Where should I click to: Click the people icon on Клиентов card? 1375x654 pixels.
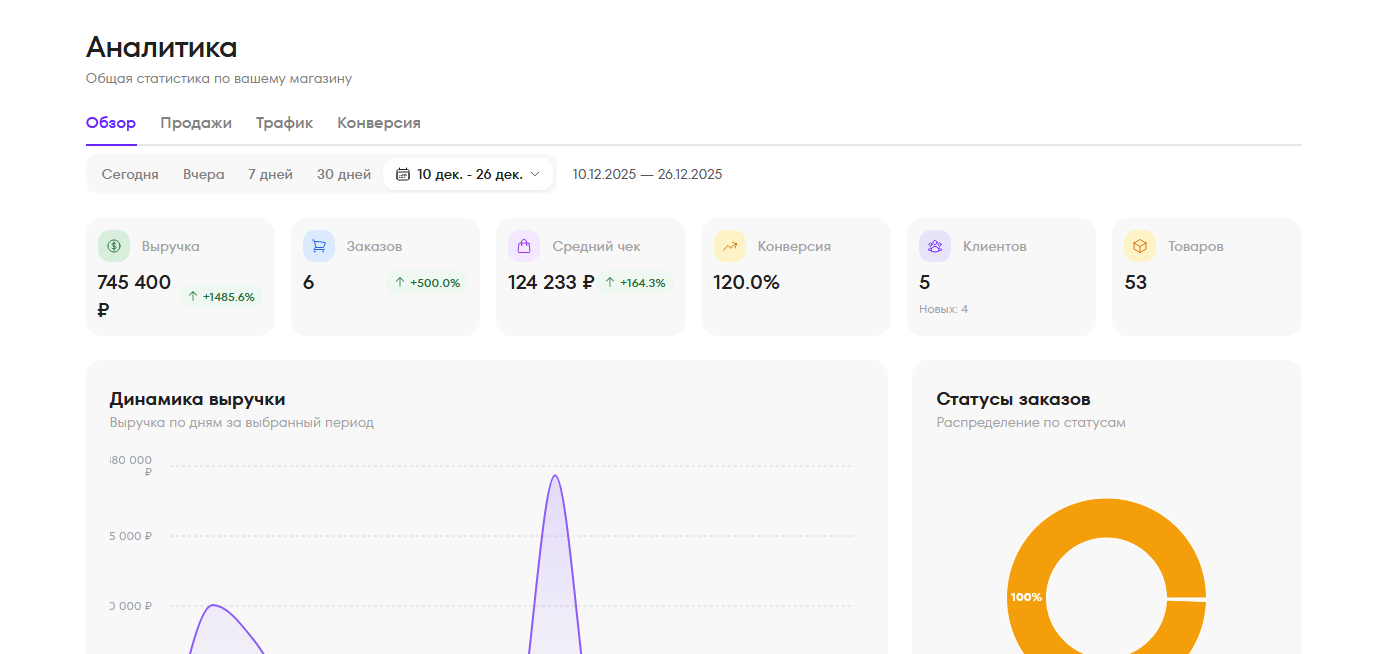(935, 246)
